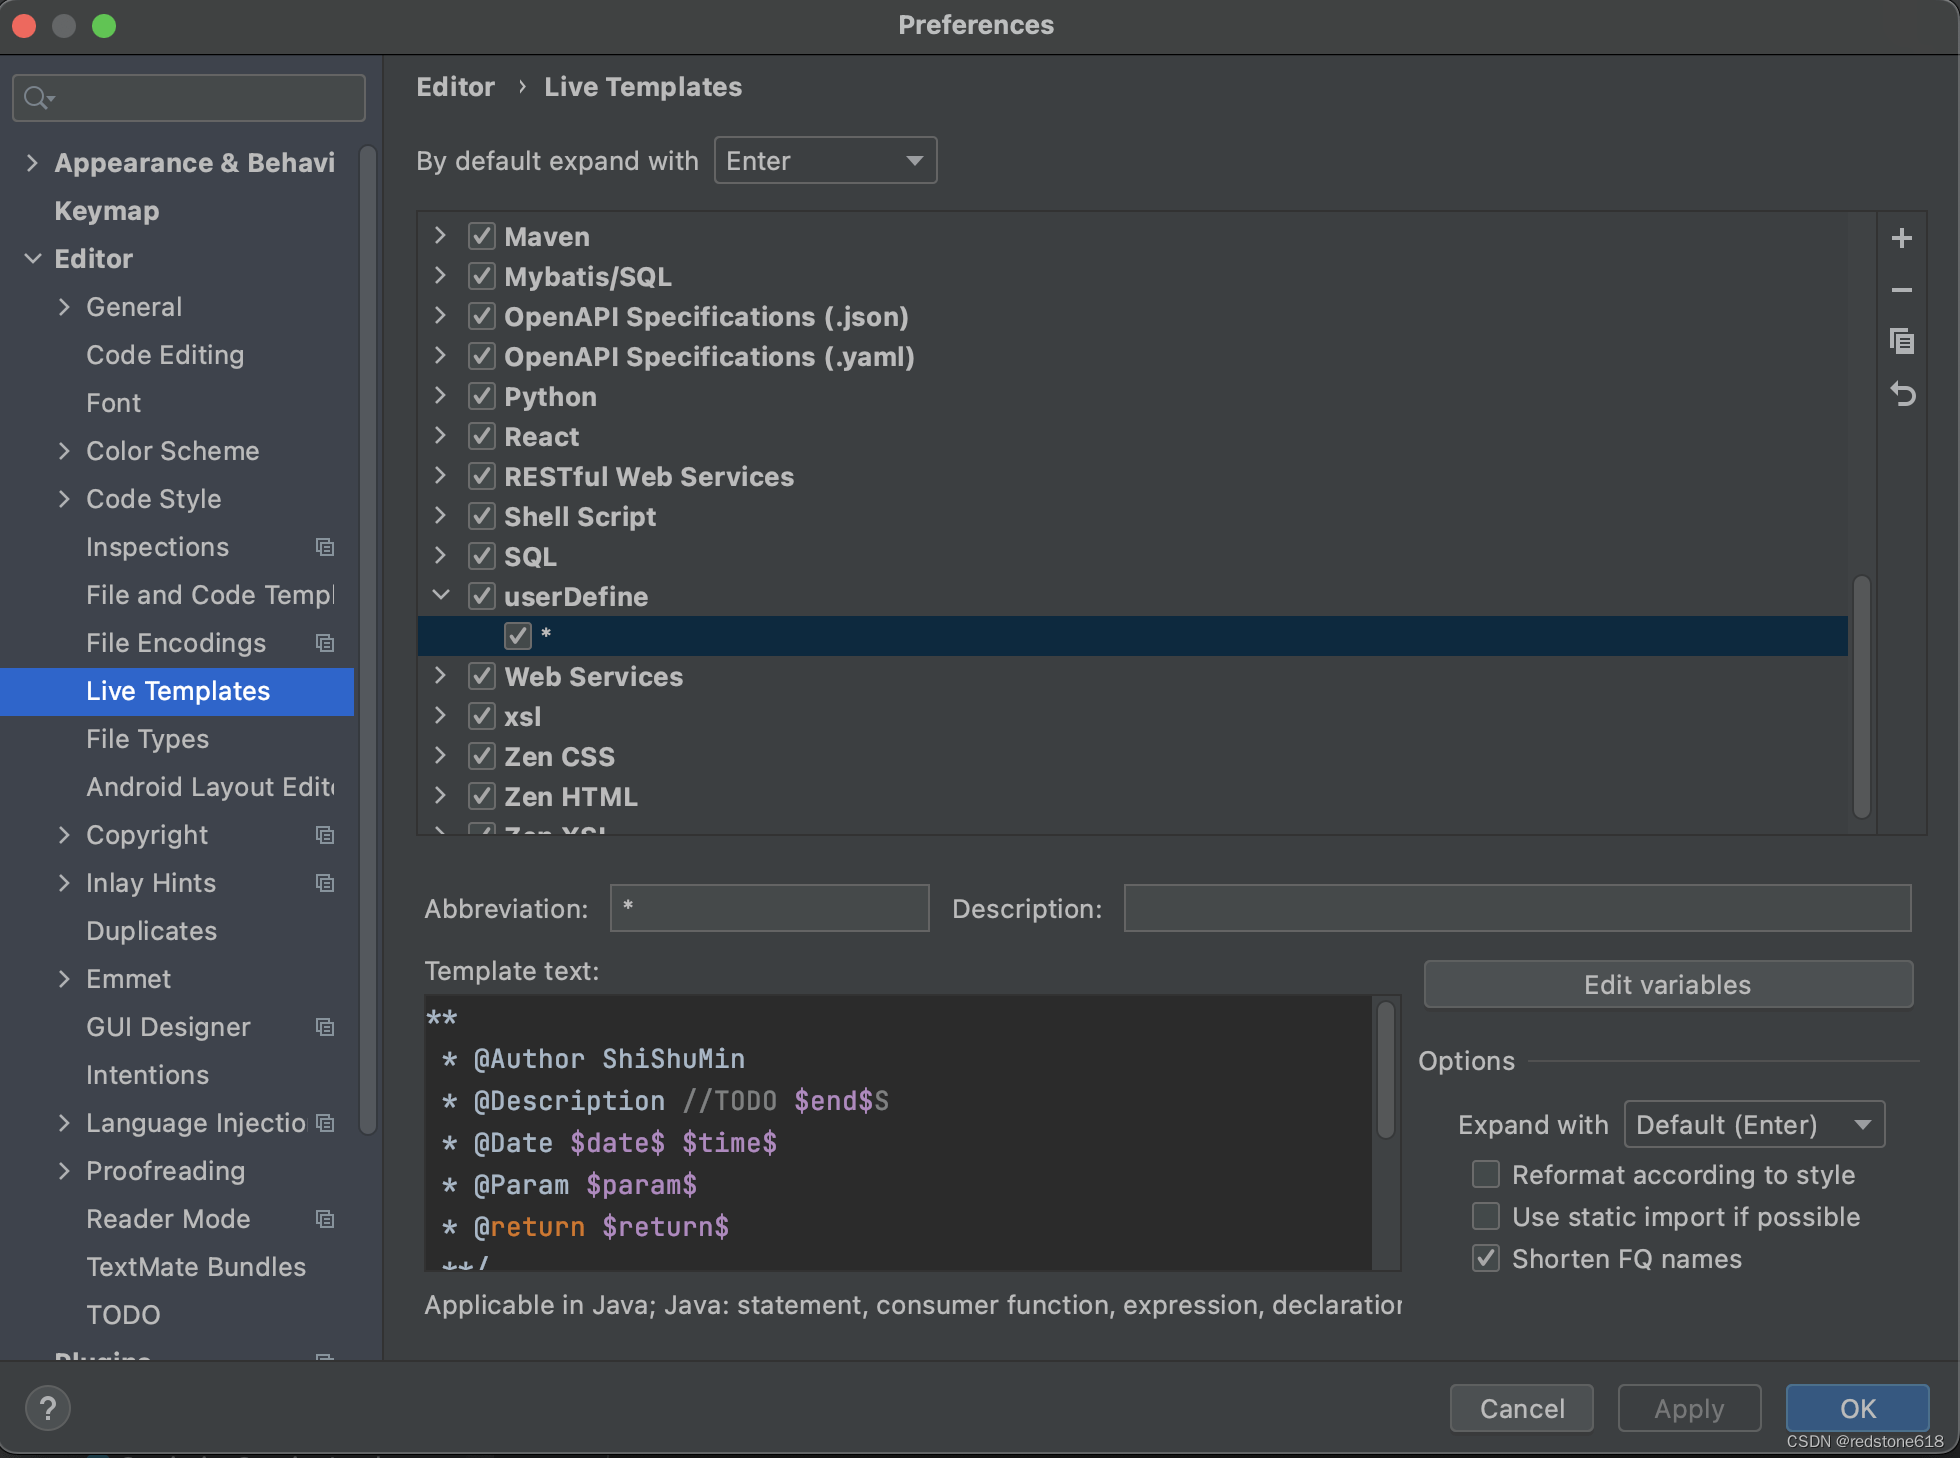Screen dimensions: 1960x1458
Task: Click the Edit variables button
Action: [x=1667, y=985]
